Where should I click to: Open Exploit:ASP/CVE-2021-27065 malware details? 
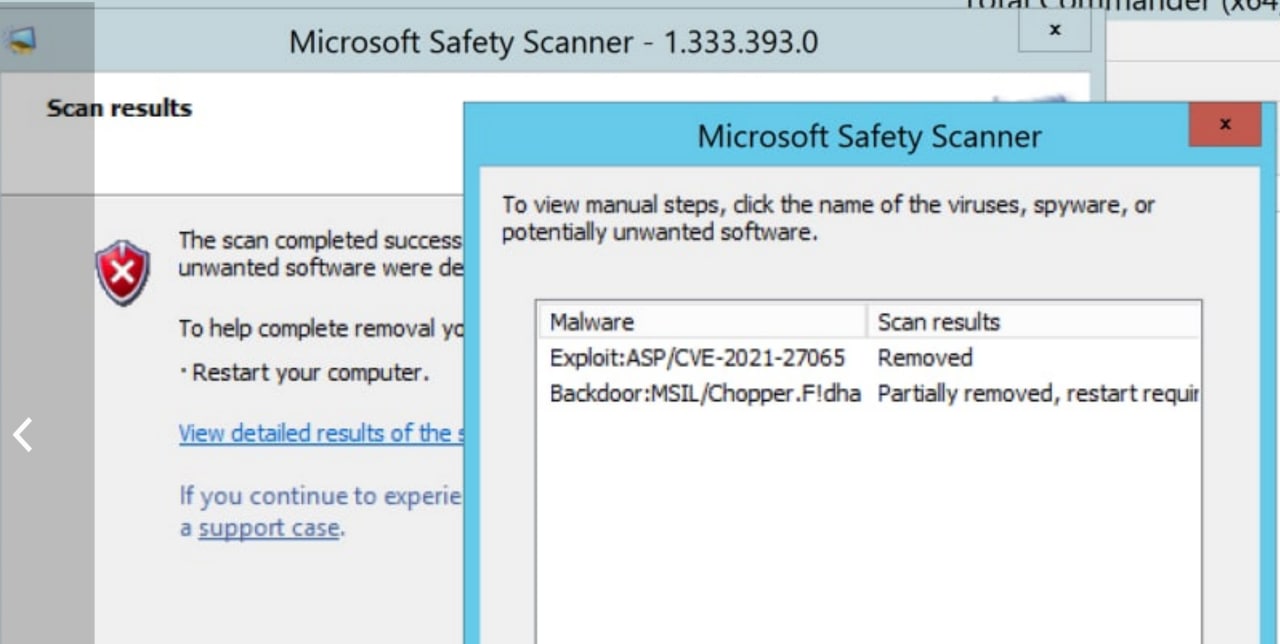point(697,358)
